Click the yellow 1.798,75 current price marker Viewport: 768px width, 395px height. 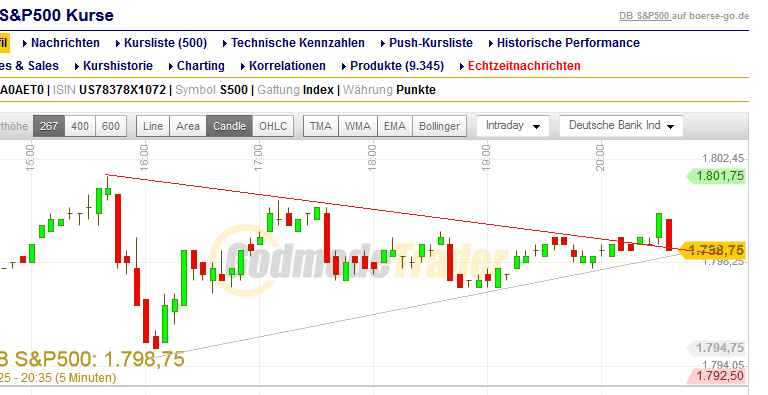tap(713, 250)
